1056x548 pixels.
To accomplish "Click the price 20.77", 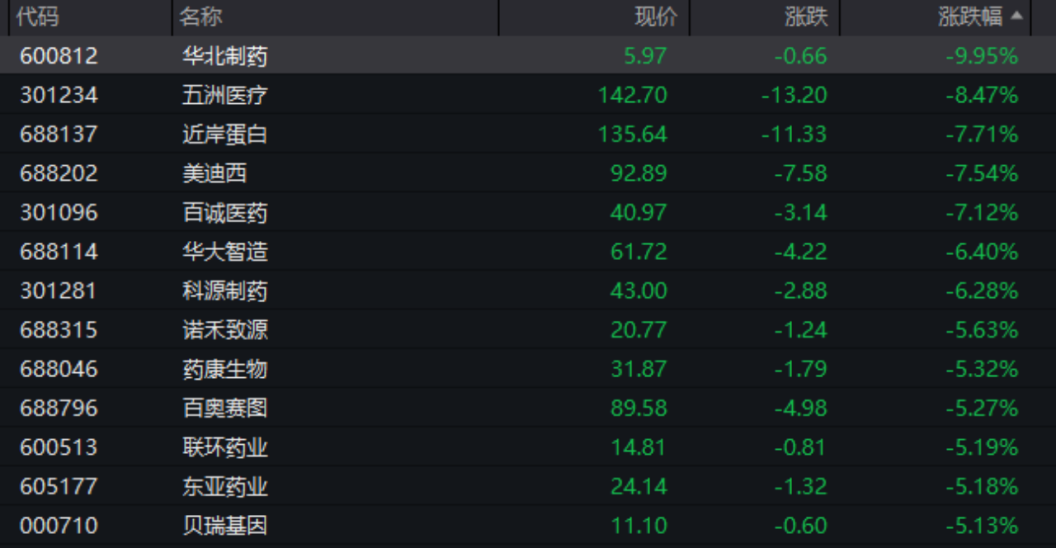I will 638,329.
